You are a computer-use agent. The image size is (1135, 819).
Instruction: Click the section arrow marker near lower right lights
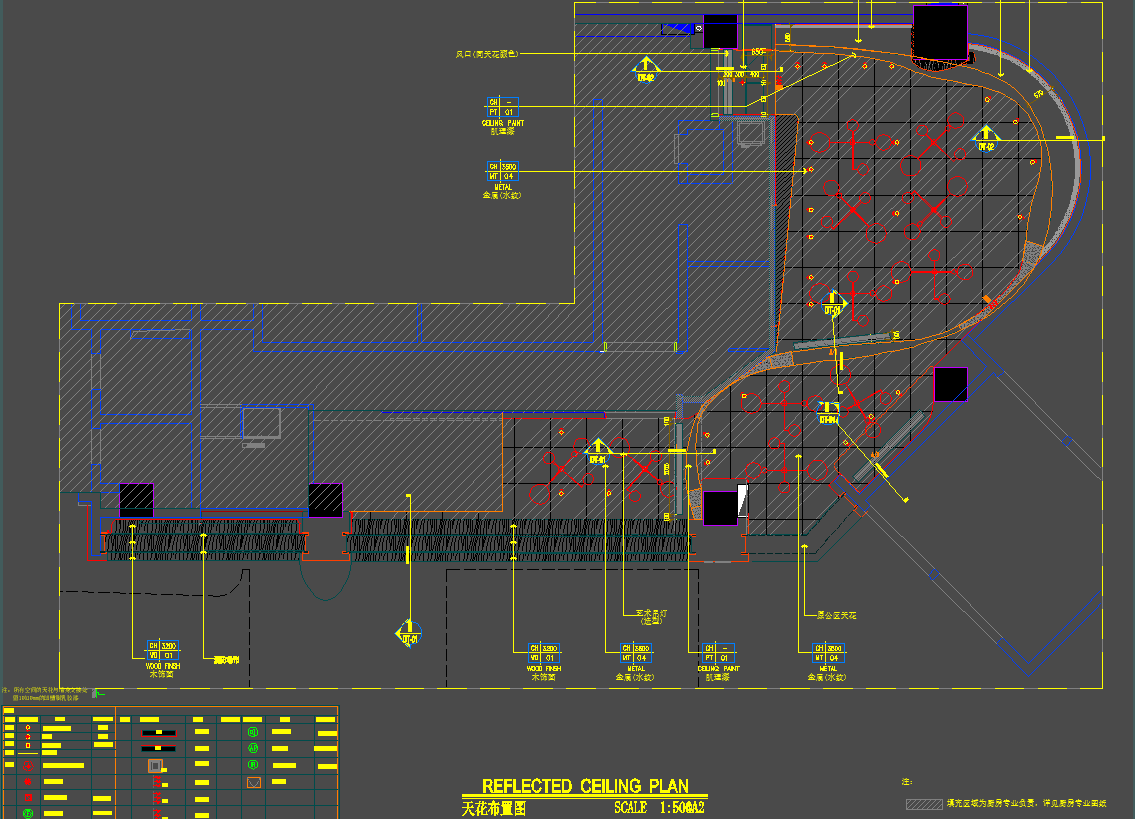pyautogui.click(x=828, y=412)
